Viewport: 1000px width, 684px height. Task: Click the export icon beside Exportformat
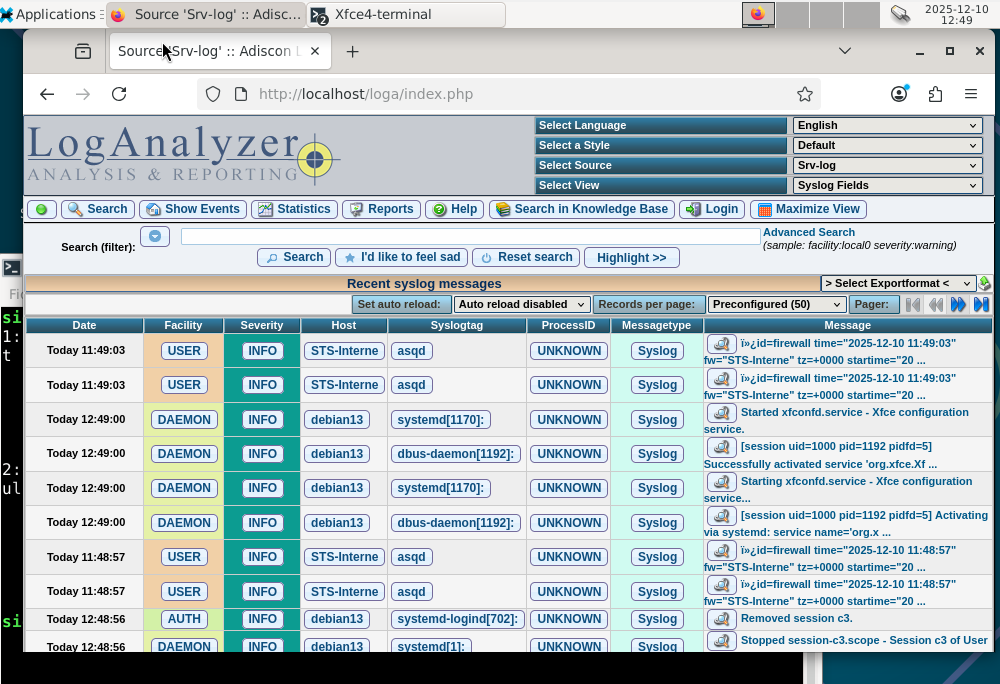pyautogui.click(x=985, y=284)
